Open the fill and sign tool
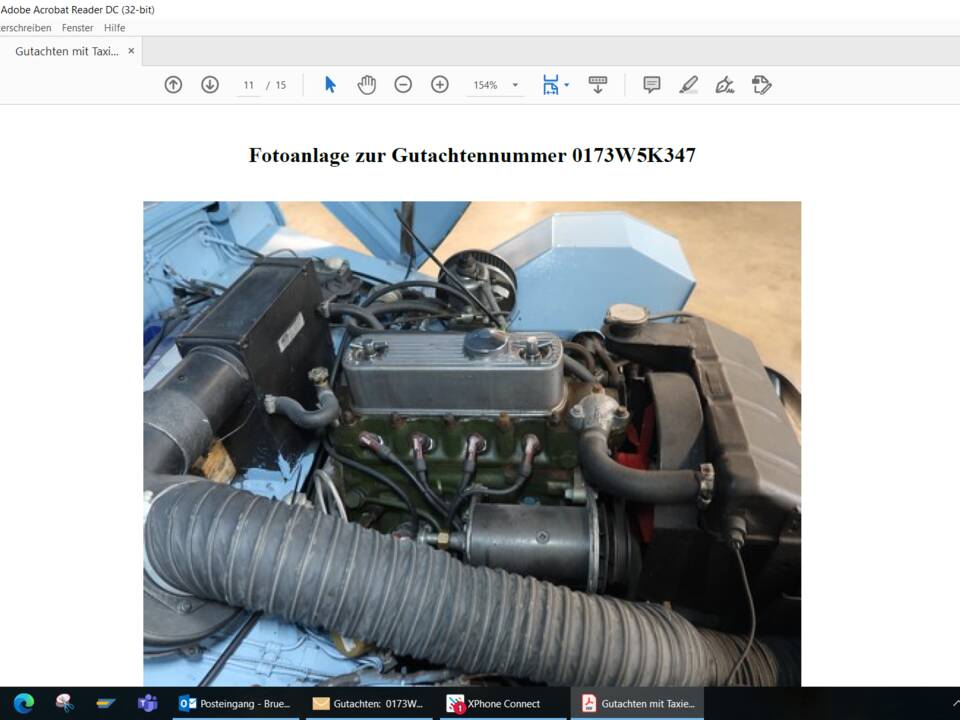The width and height of the screenshot is (960, 720). click(725, 85)
